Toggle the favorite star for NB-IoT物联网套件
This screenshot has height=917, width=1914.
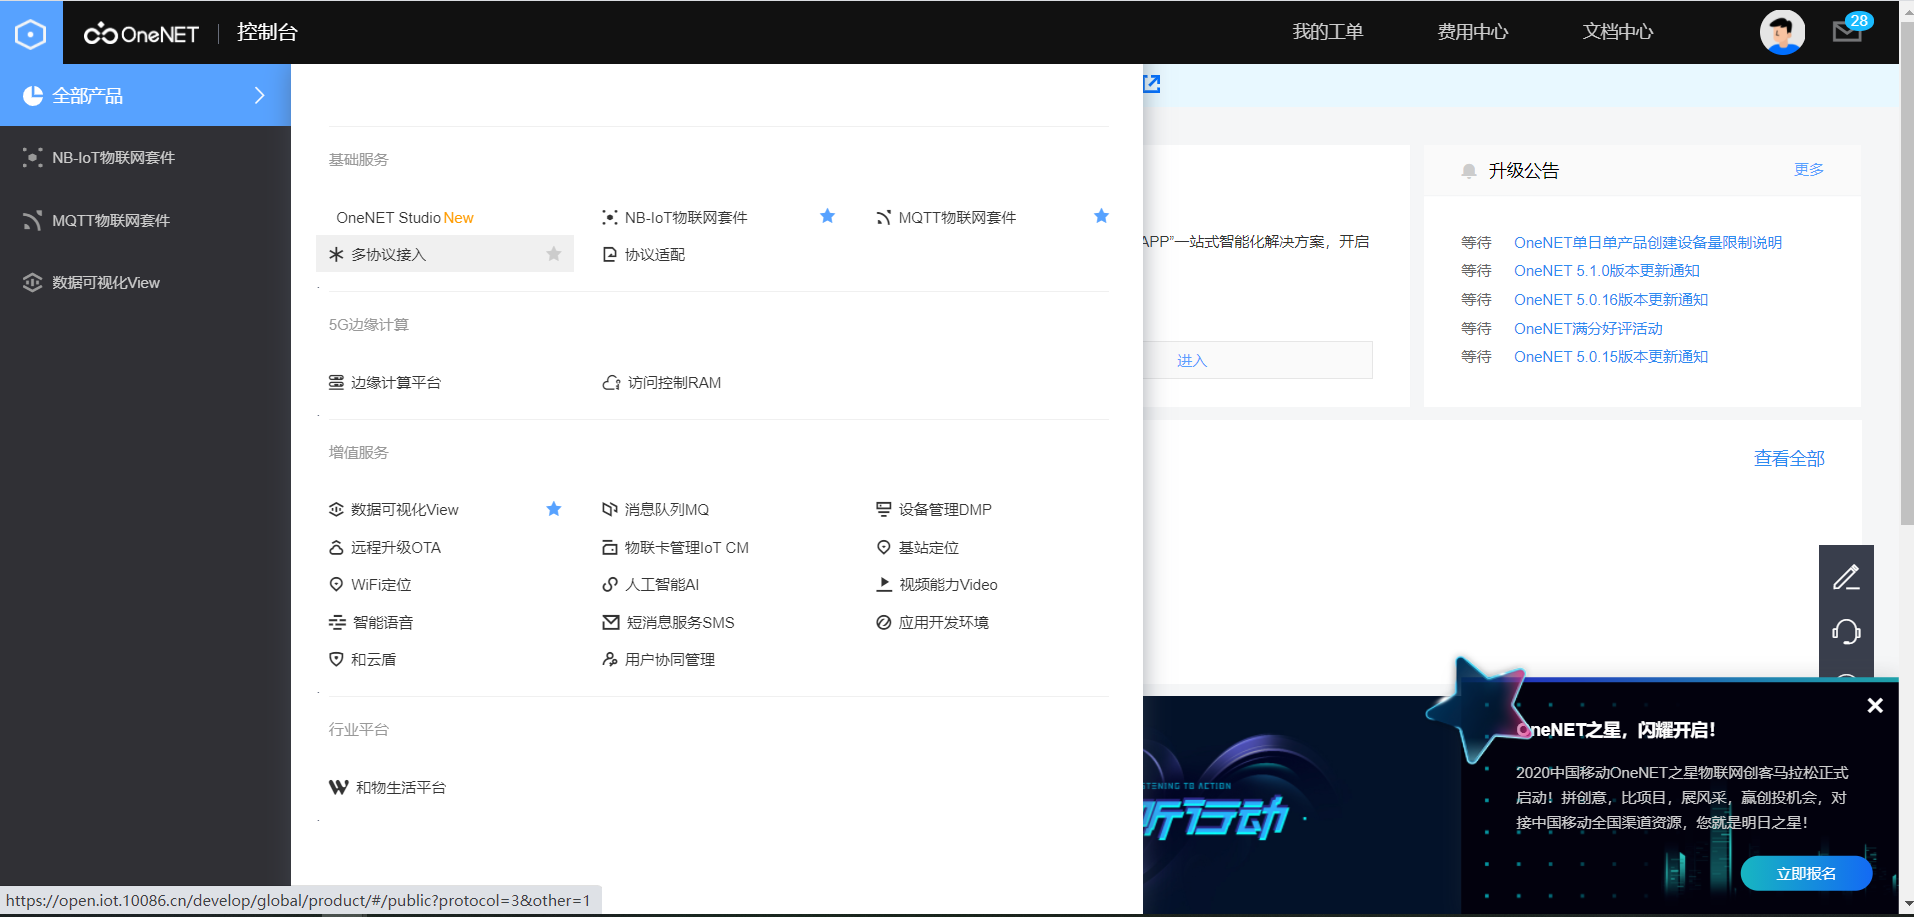coord(827,216)
